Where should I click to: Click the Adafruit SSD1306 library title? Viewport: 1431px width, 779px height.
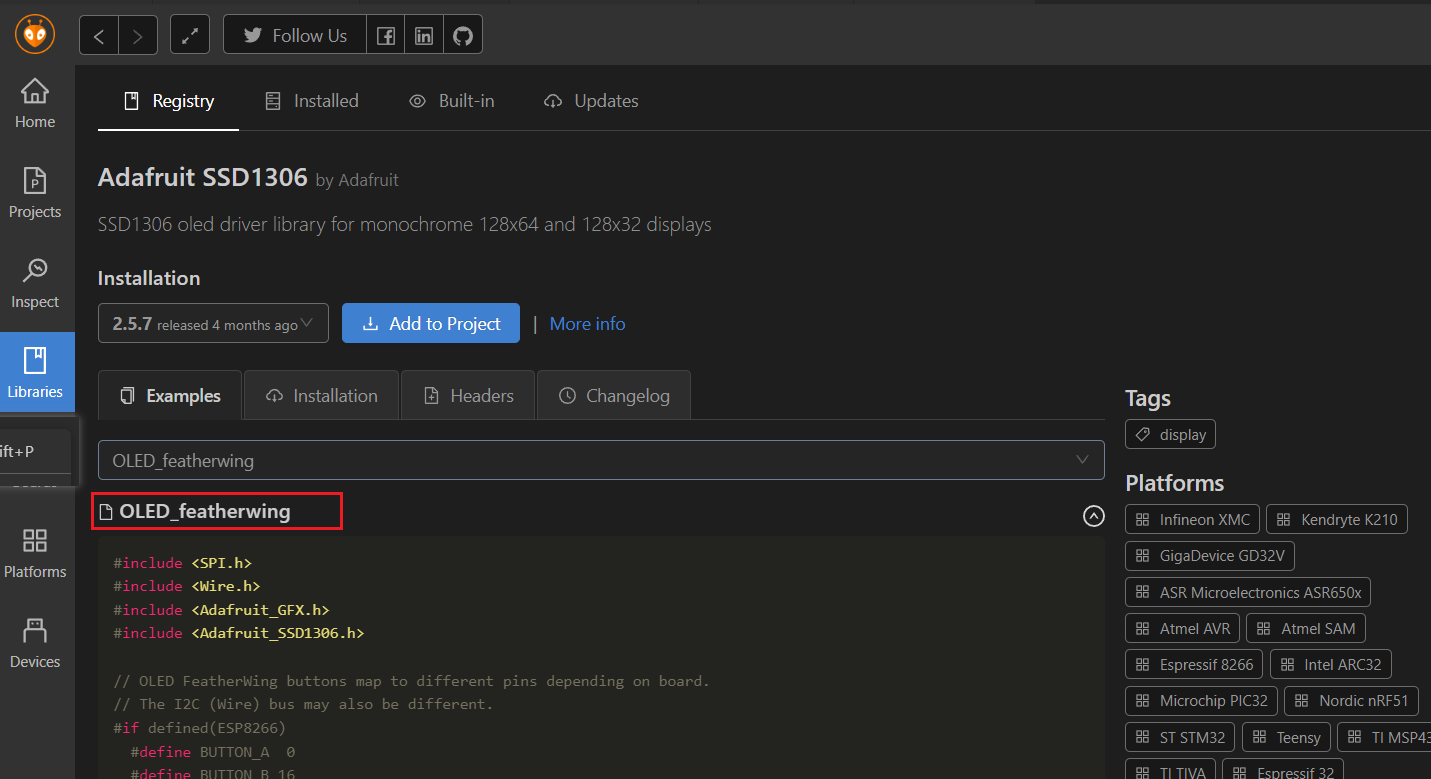tap(202, 178)
